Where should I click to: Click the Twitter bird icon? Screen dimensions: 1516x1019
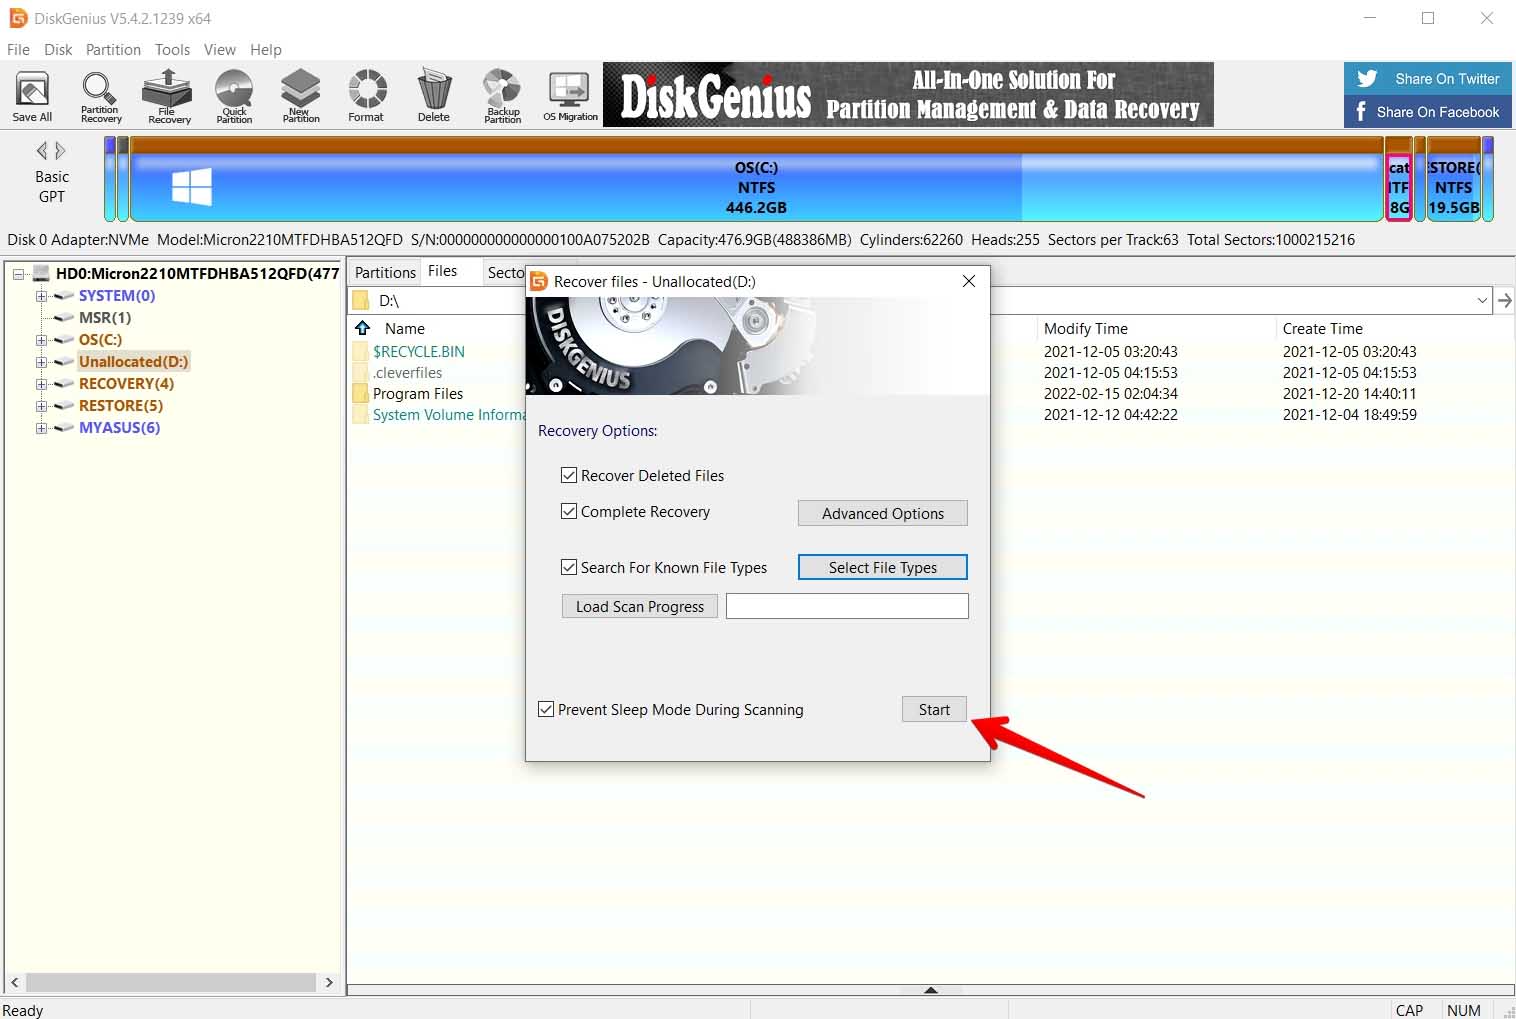coord(1367,78)
